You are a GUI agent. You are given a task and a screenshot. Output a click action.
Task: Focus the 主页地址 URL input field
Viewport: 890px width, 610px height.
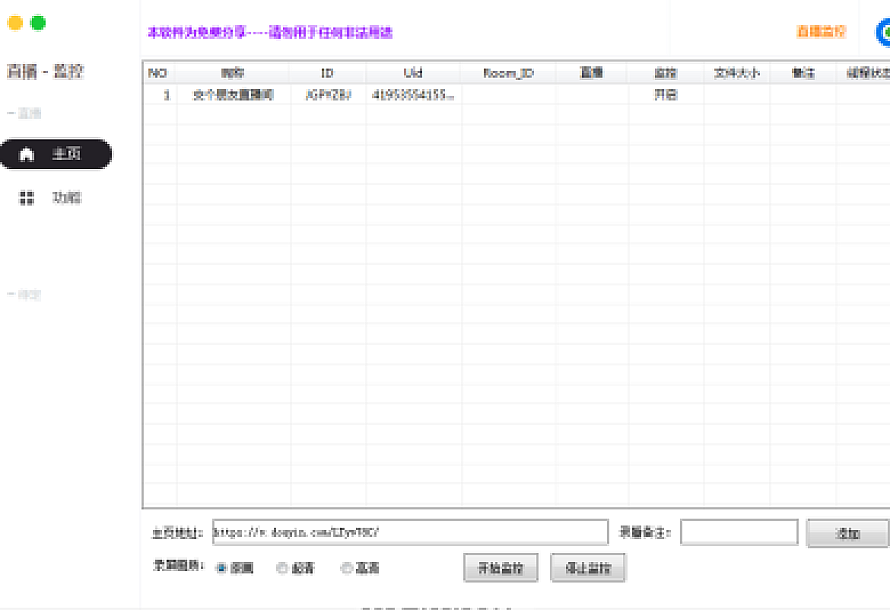tap(409, 532)
